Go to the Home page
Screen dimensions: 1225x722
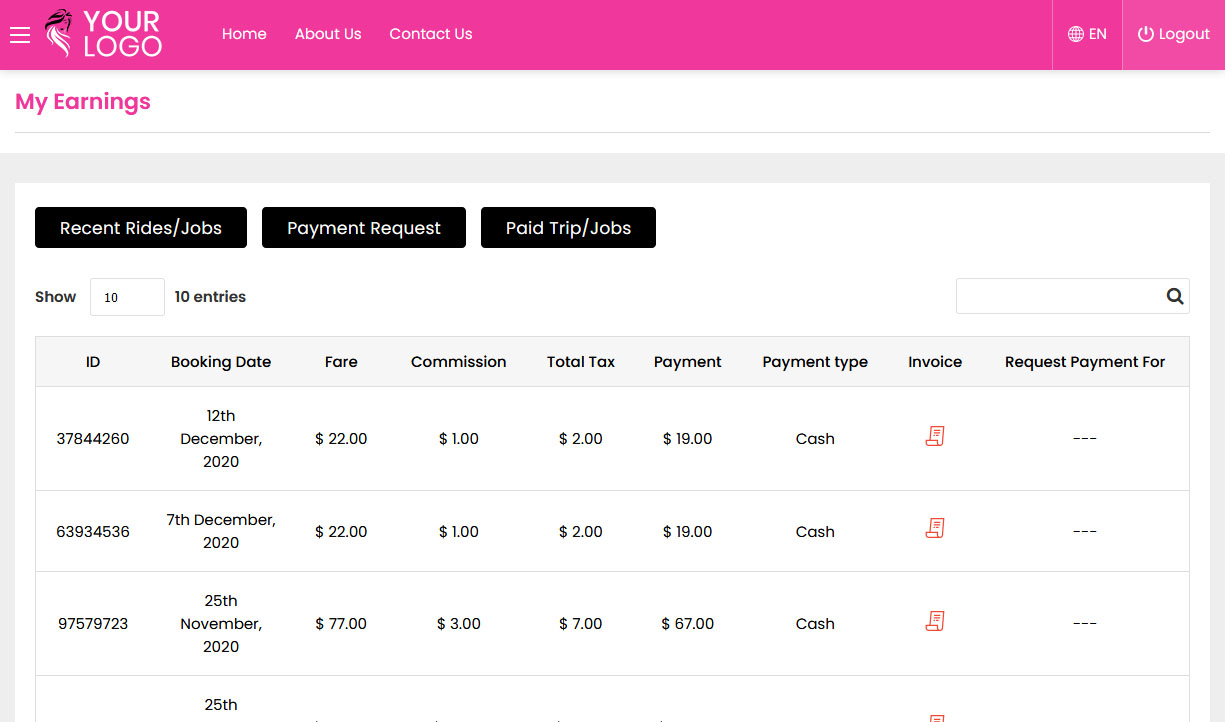coord(244,34)
